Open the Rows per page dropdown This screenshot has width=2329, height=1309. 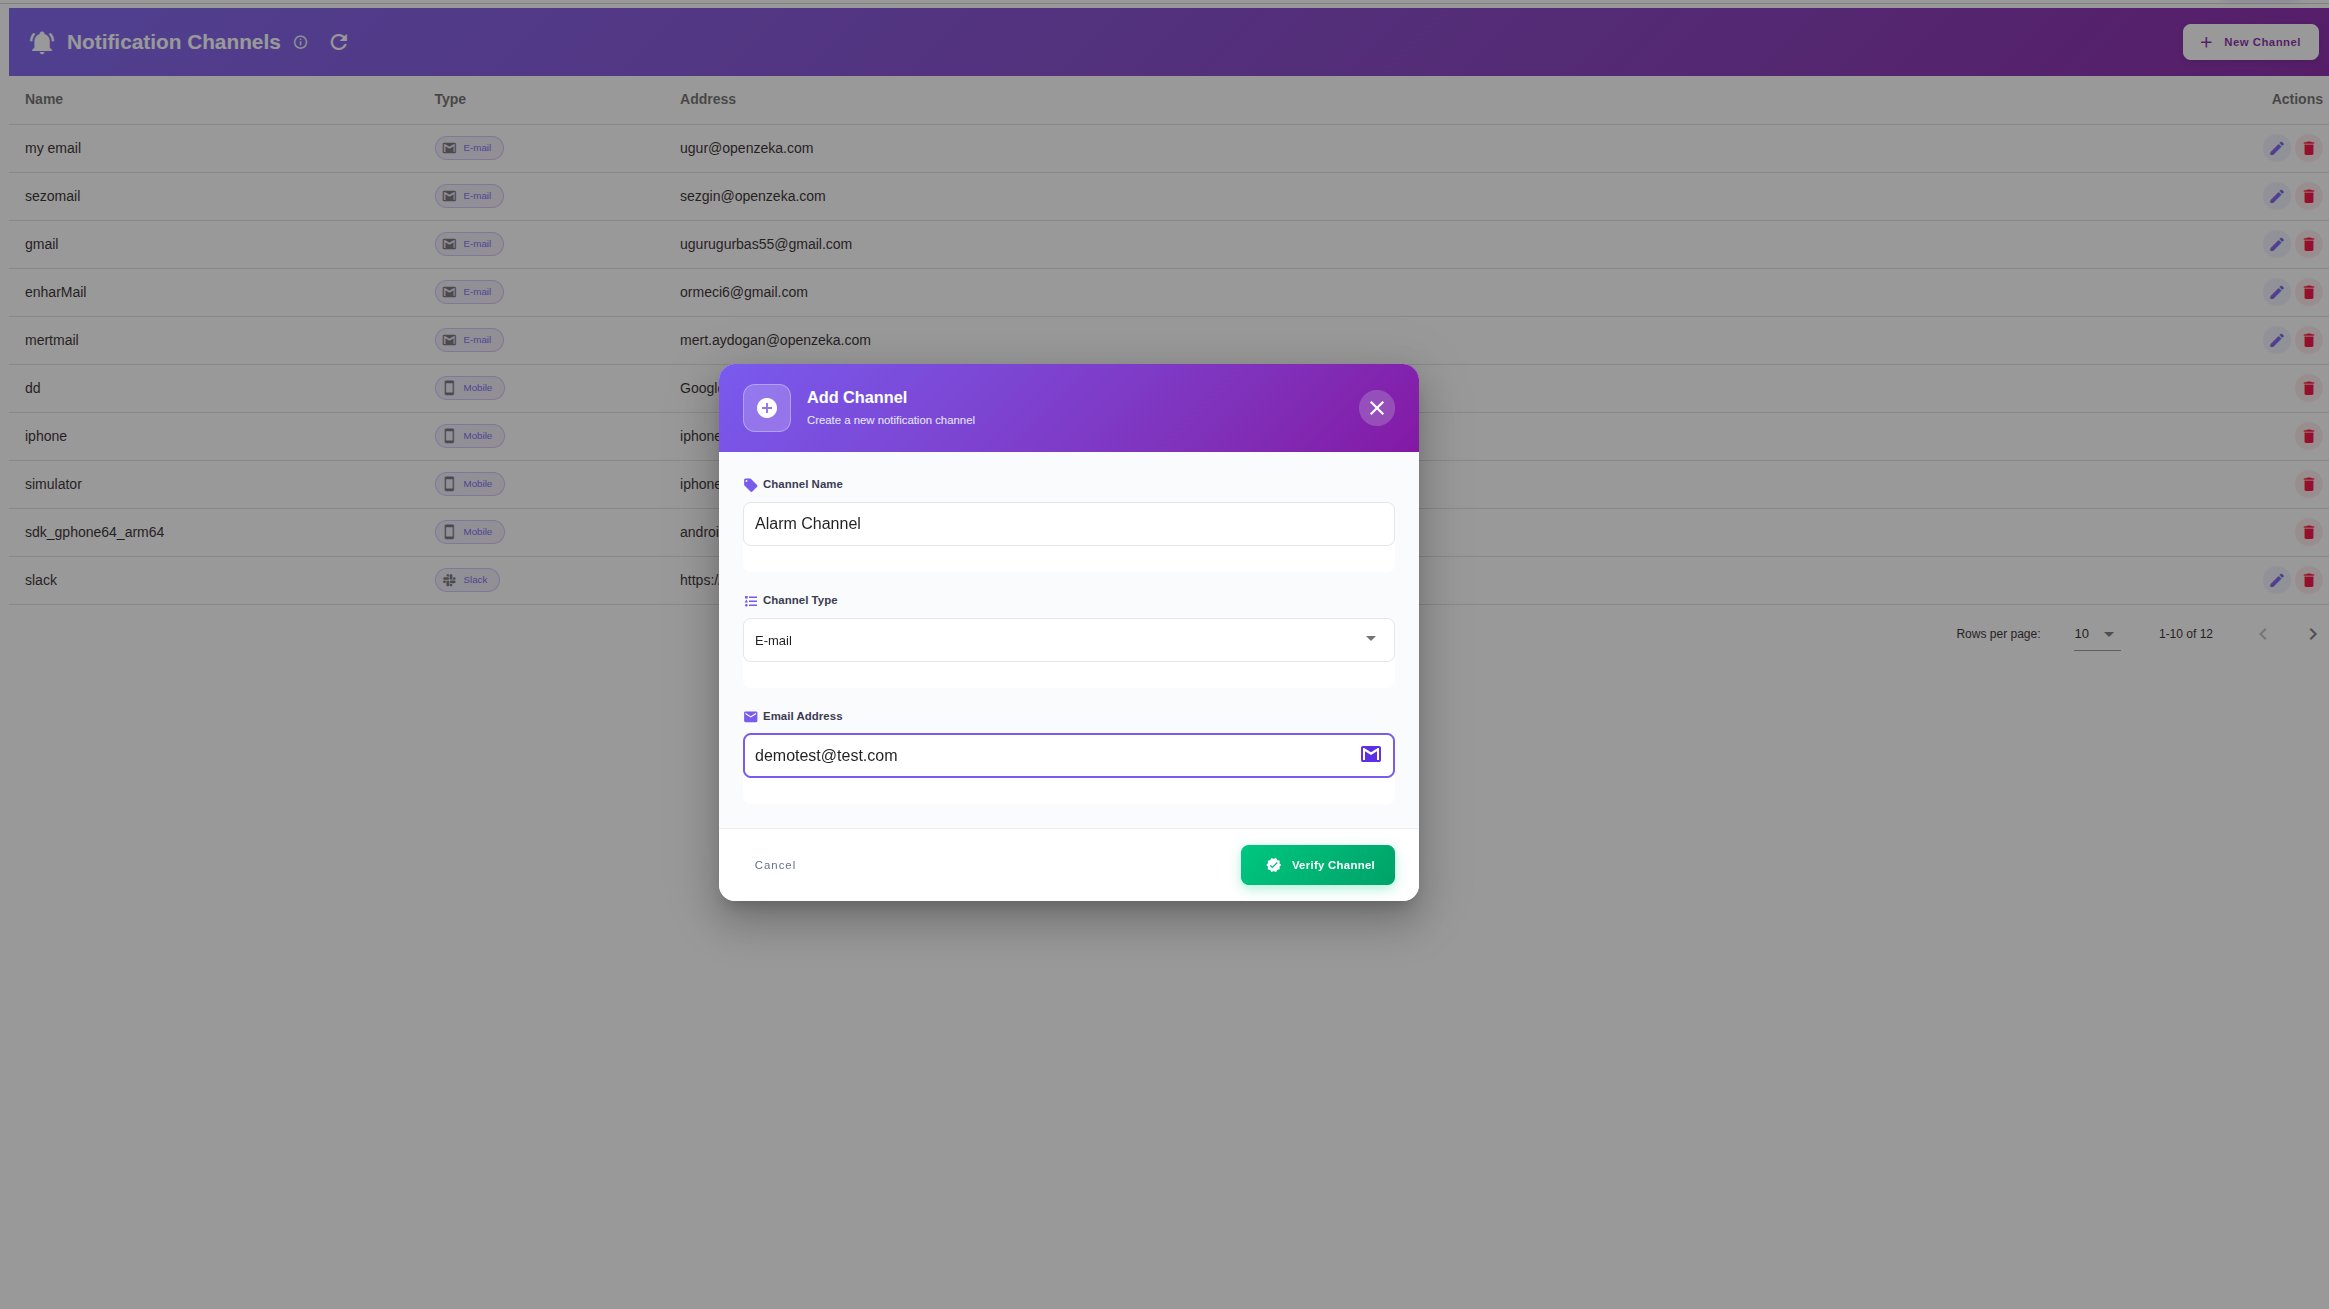[2095, 634]
